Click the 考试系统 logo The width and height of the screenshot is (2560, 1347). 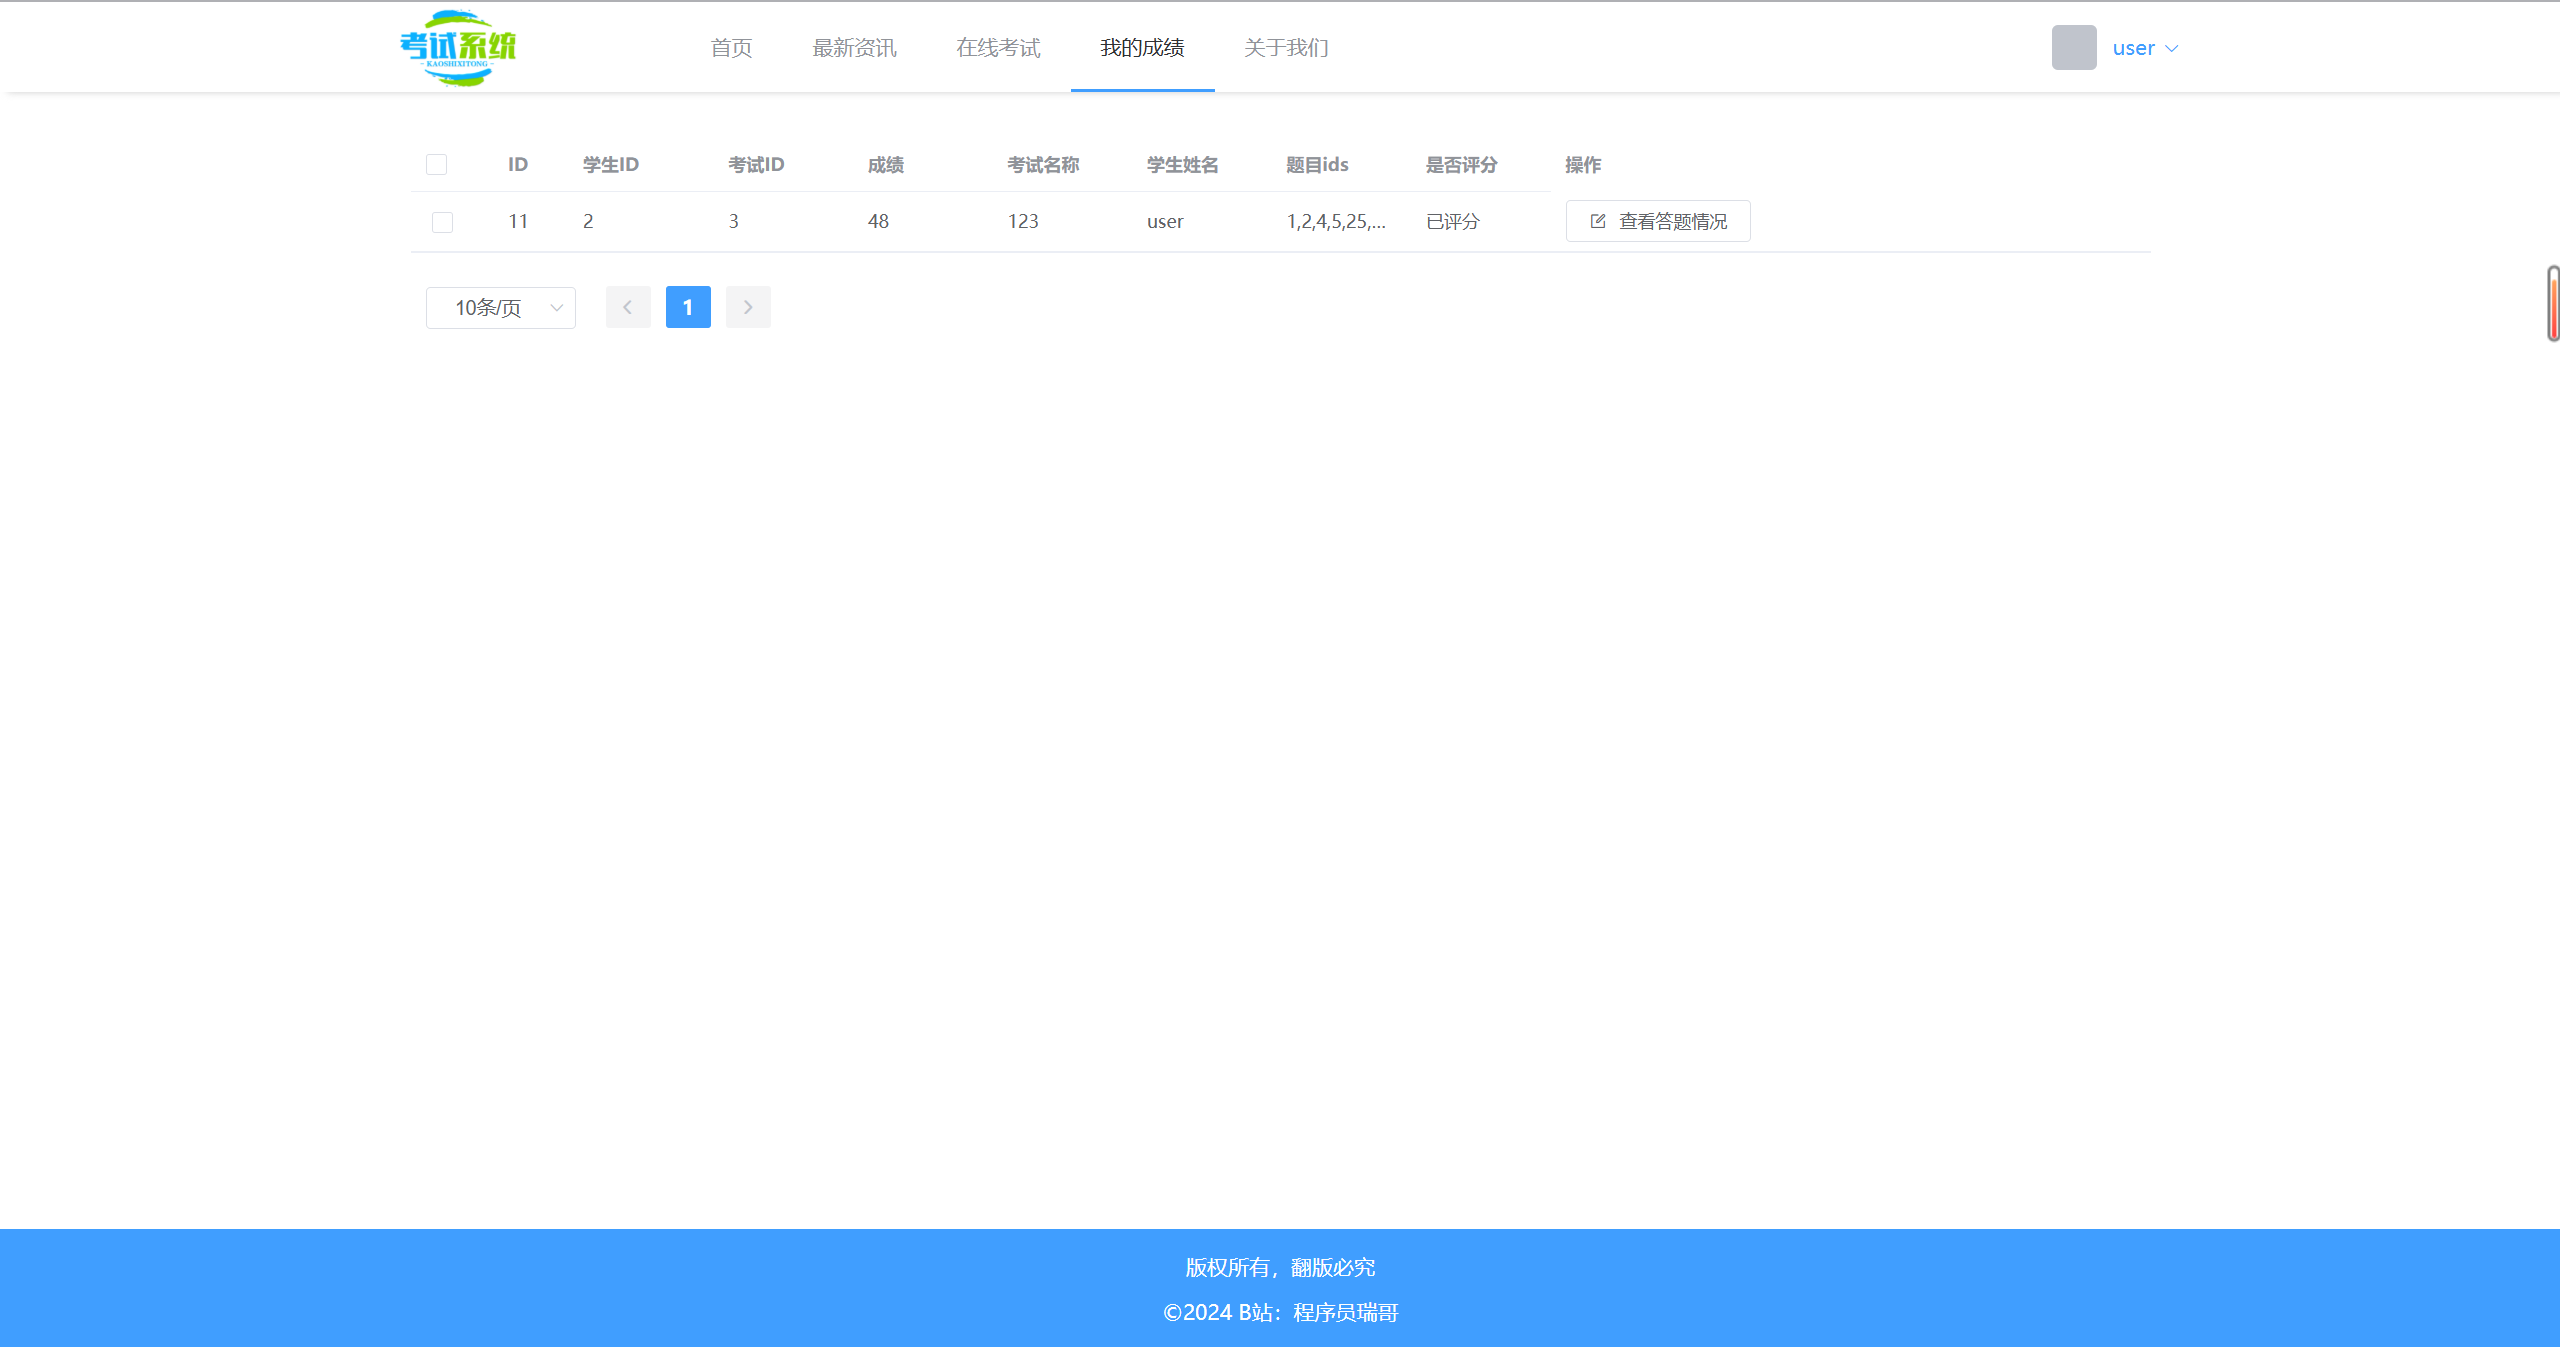[458, 47]
